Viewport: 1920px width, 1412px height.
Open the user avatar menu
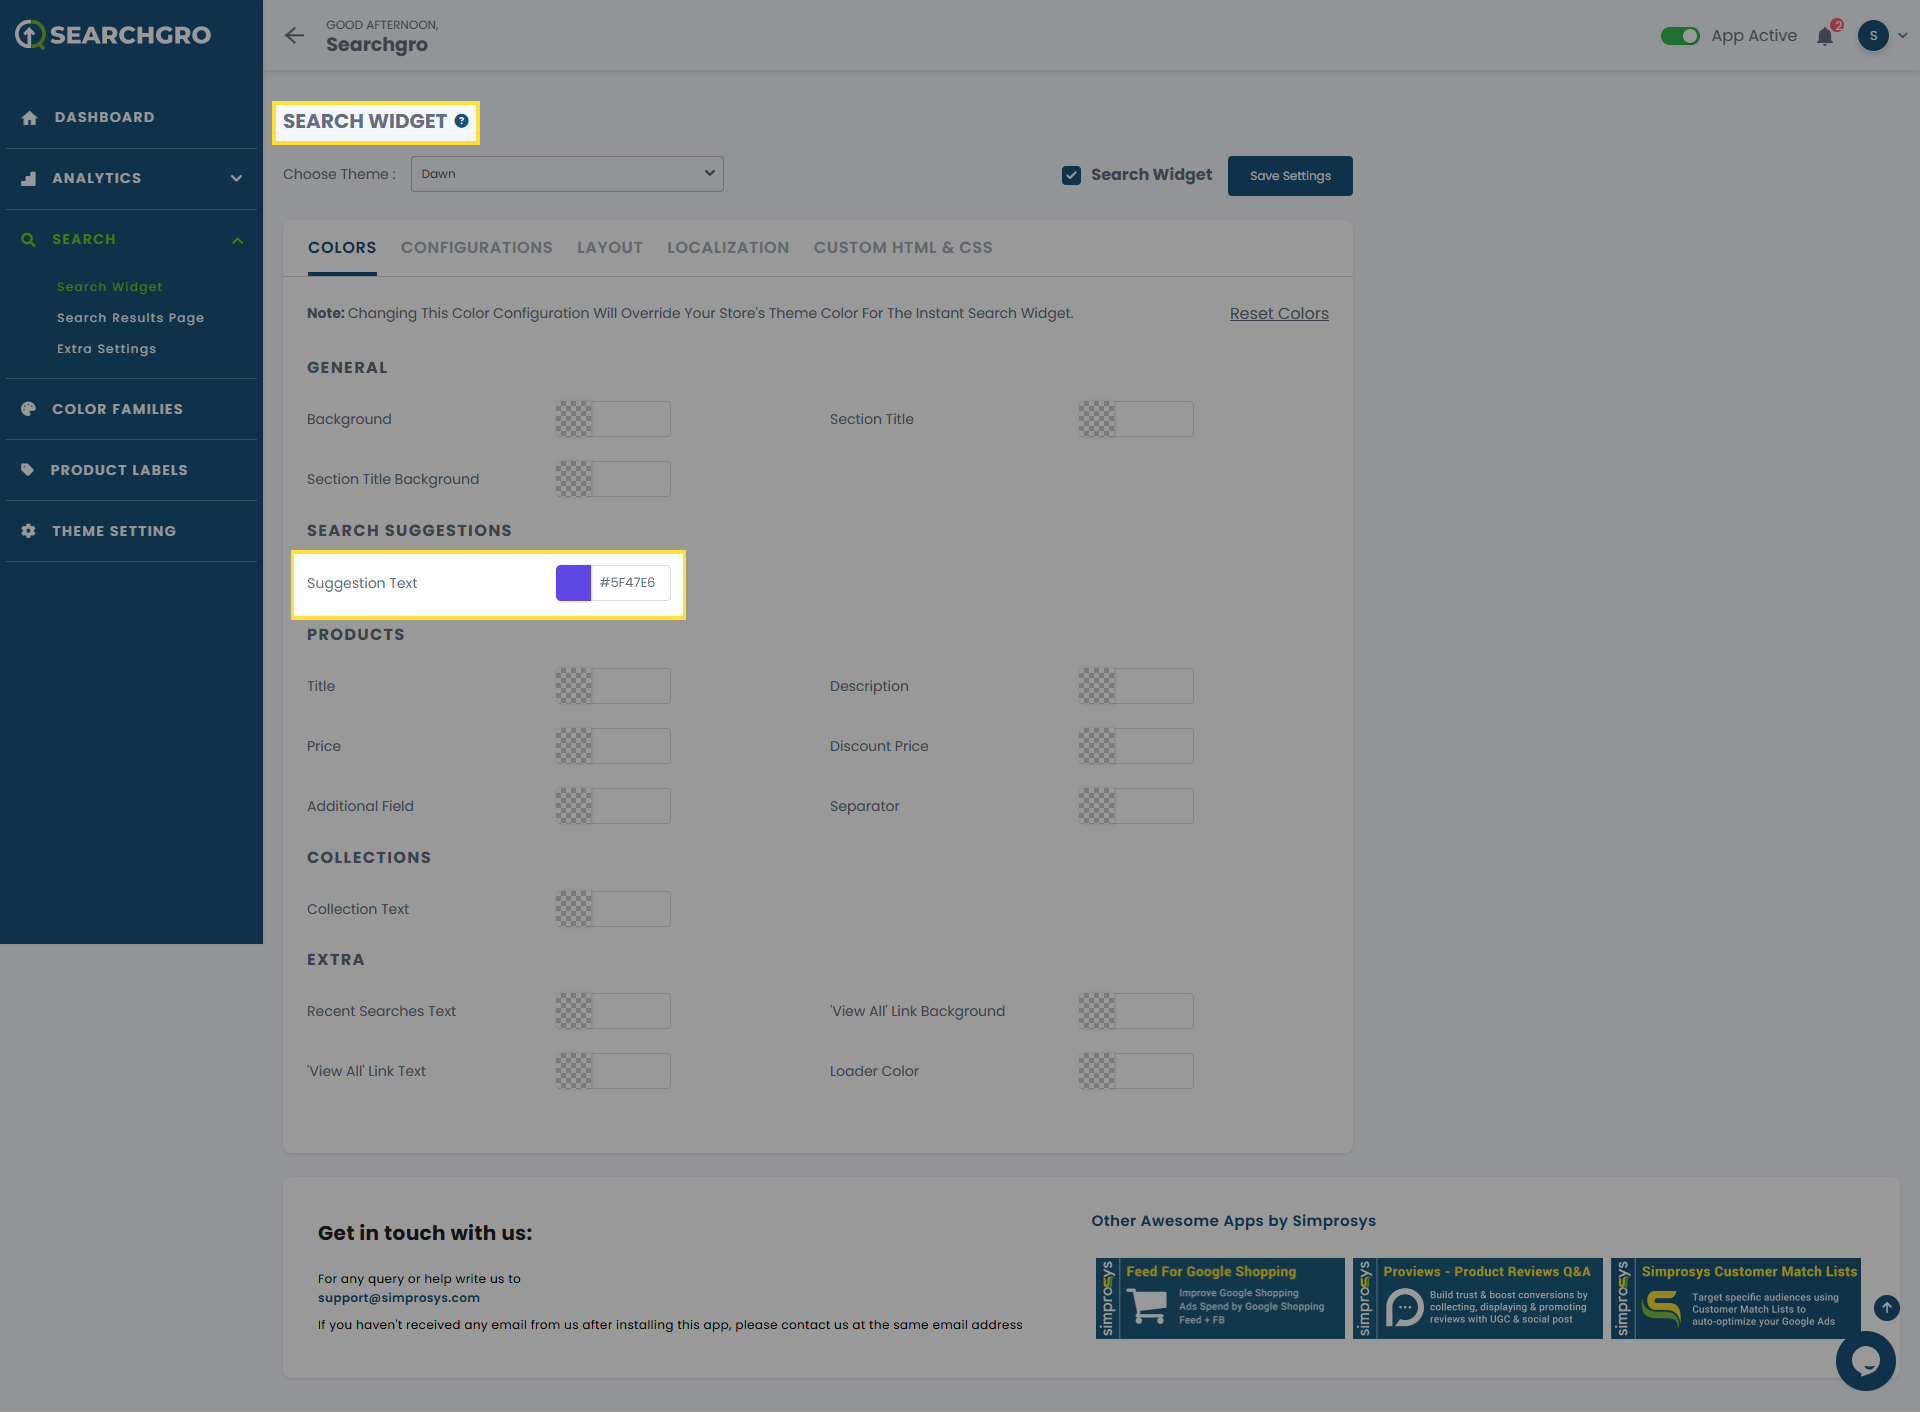pyautogui.click(x=1873, y=36)
